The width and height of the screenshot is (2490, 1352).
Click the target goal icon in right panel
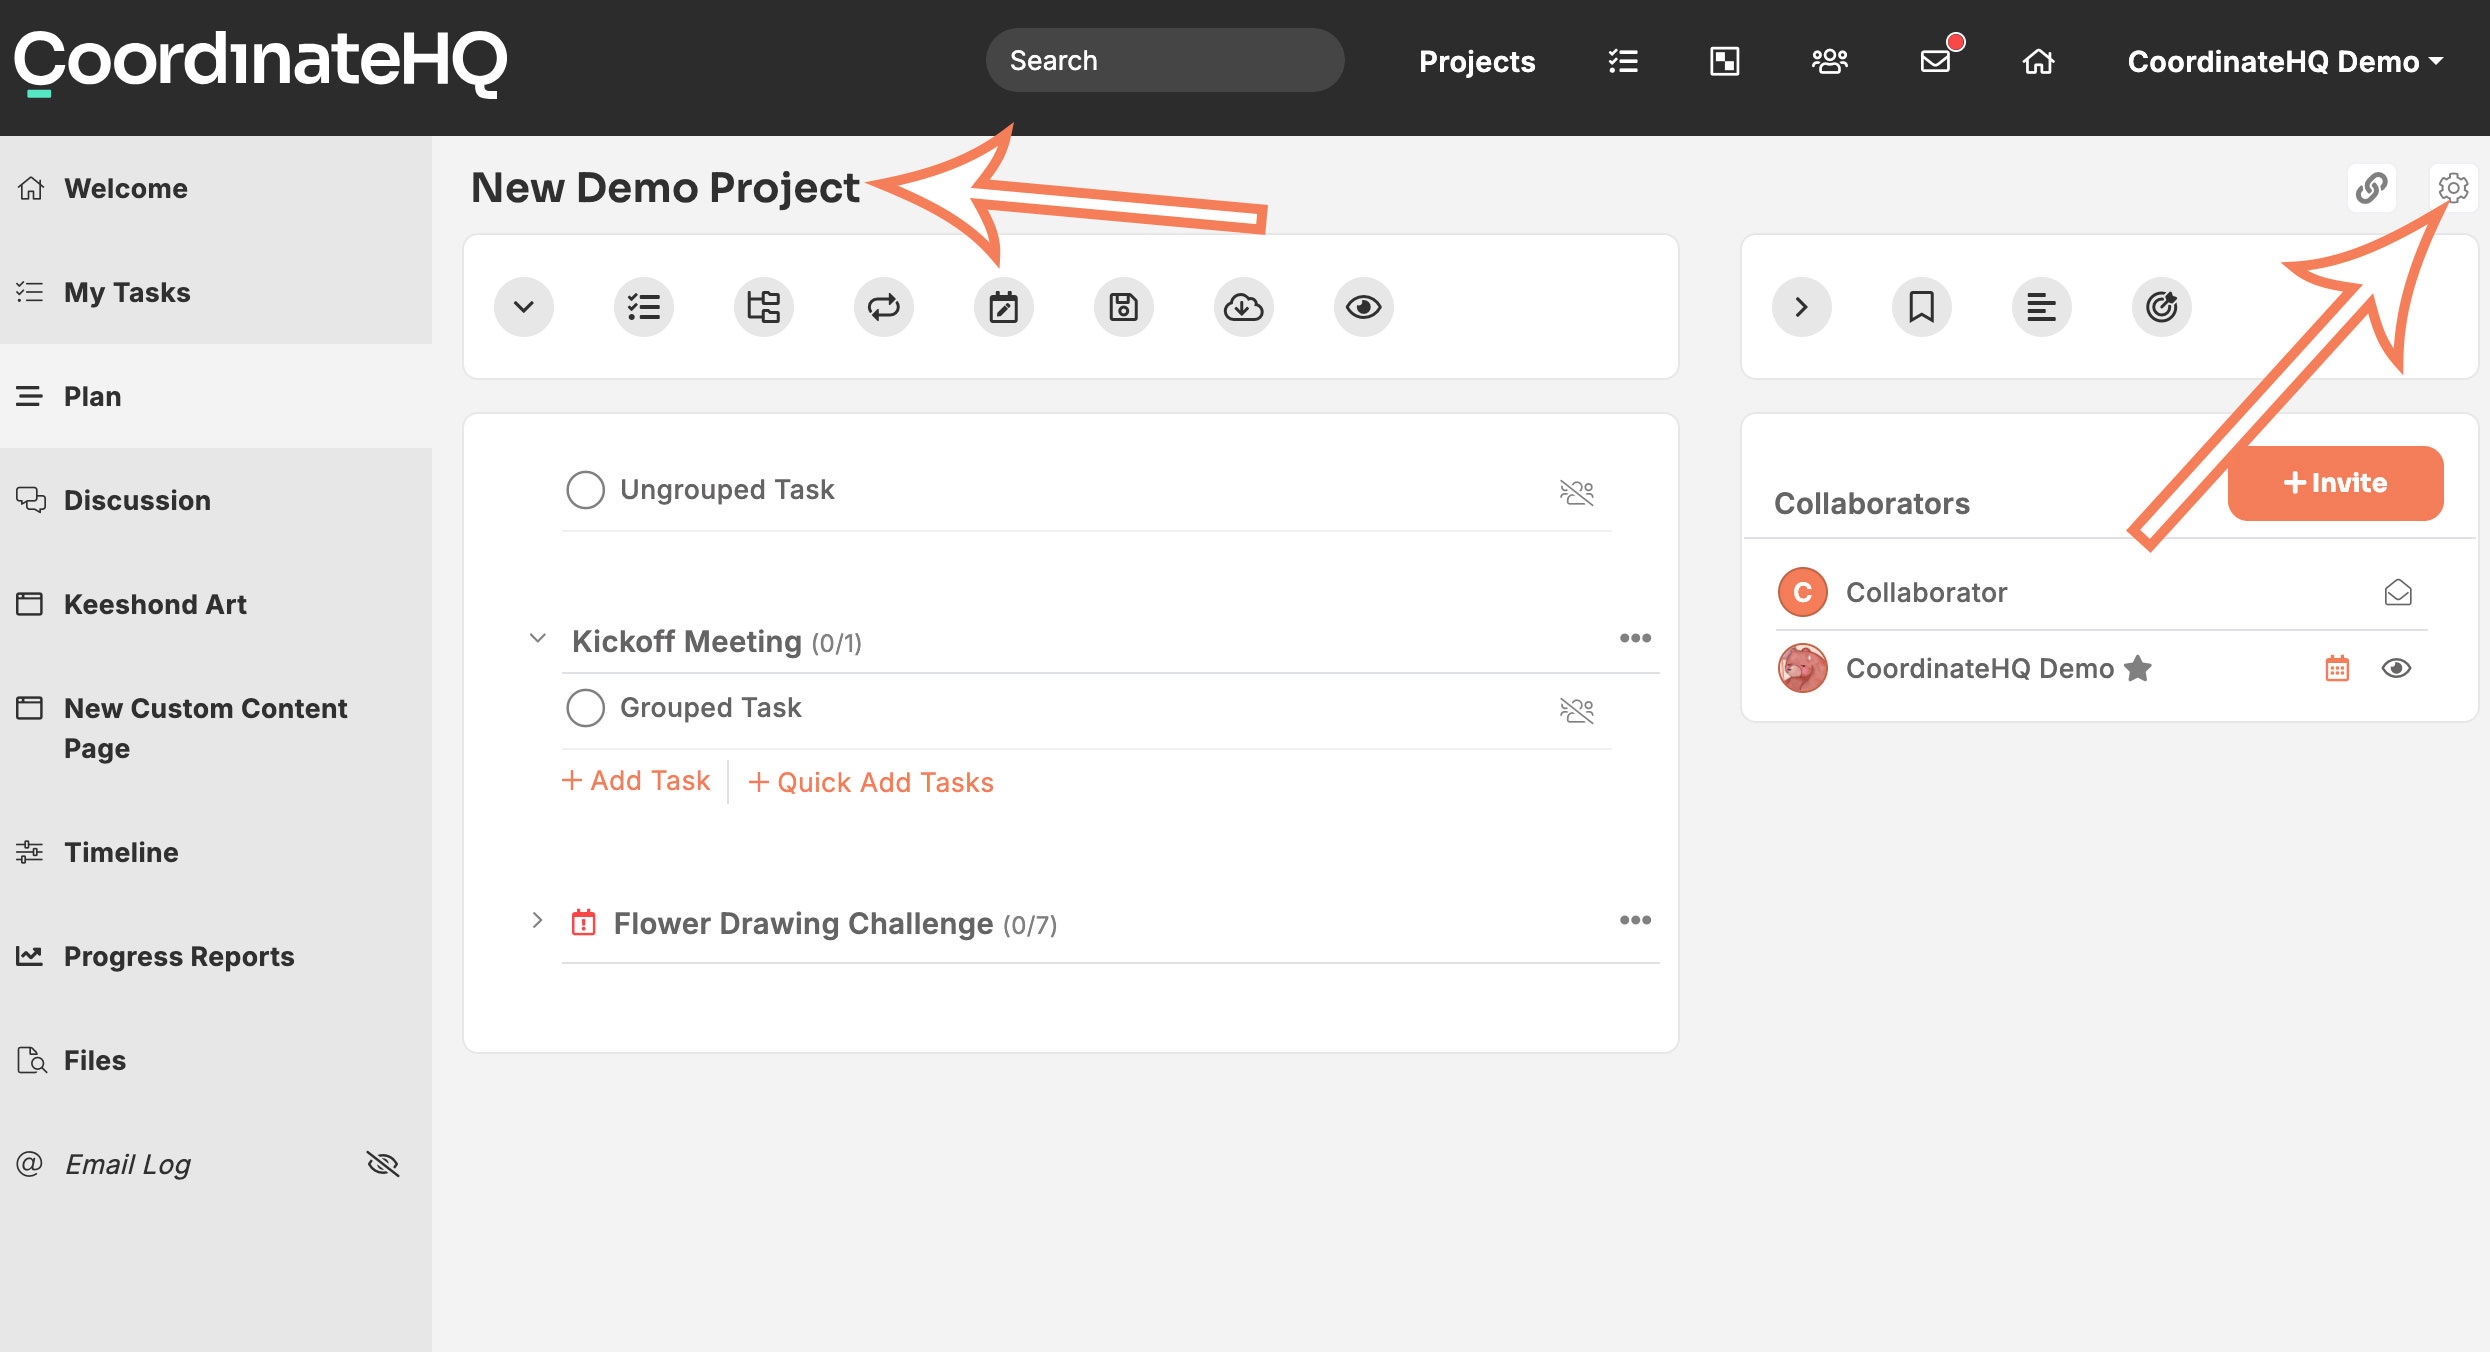click(x=2162, y=307)
